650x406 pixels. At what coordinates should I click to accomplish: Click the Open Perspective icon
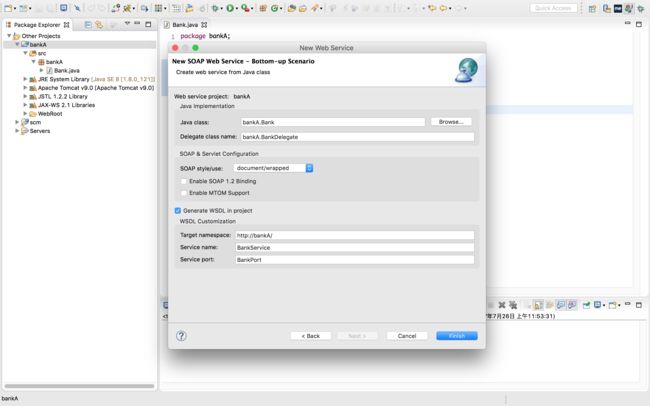pyautogui.click(x=592, y=8)
